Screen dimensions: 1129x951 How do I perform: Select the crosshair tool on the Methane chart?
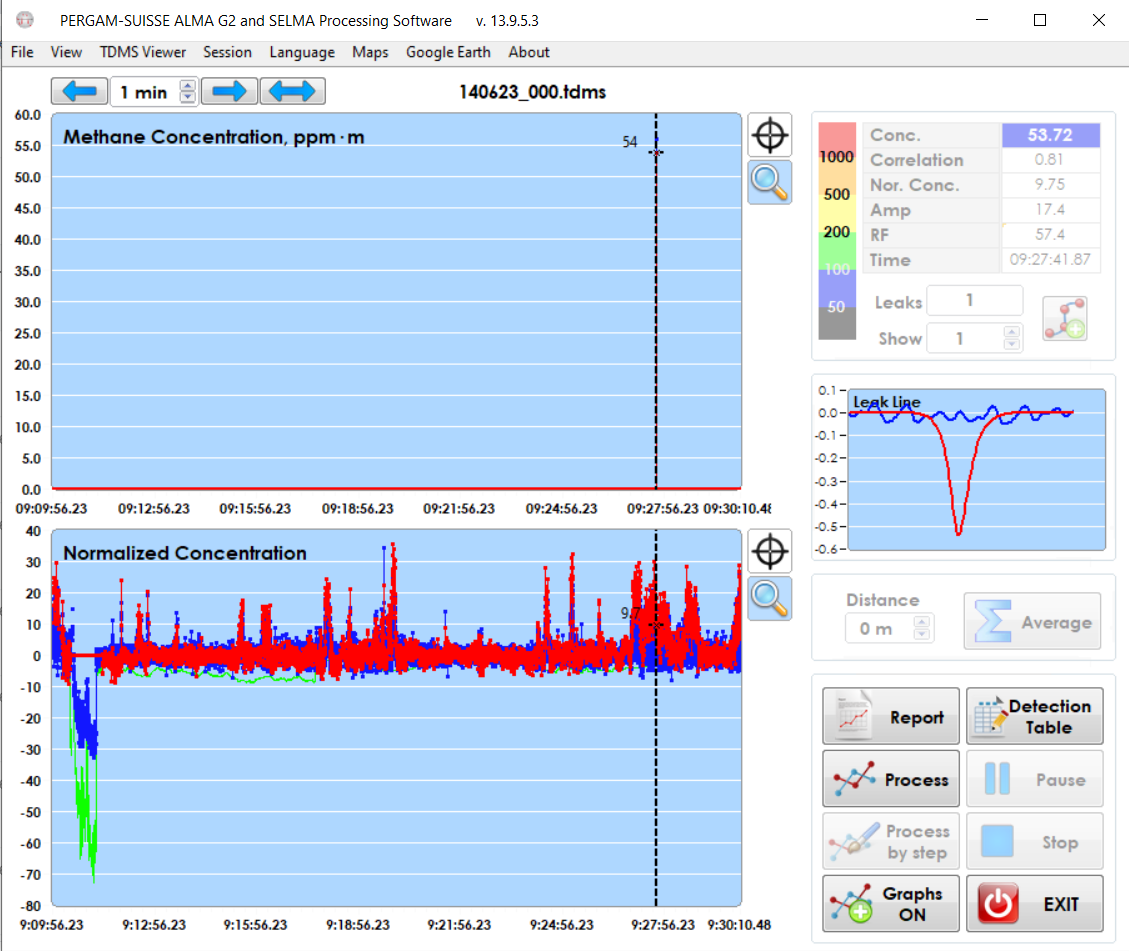click(x=769, y=134)
